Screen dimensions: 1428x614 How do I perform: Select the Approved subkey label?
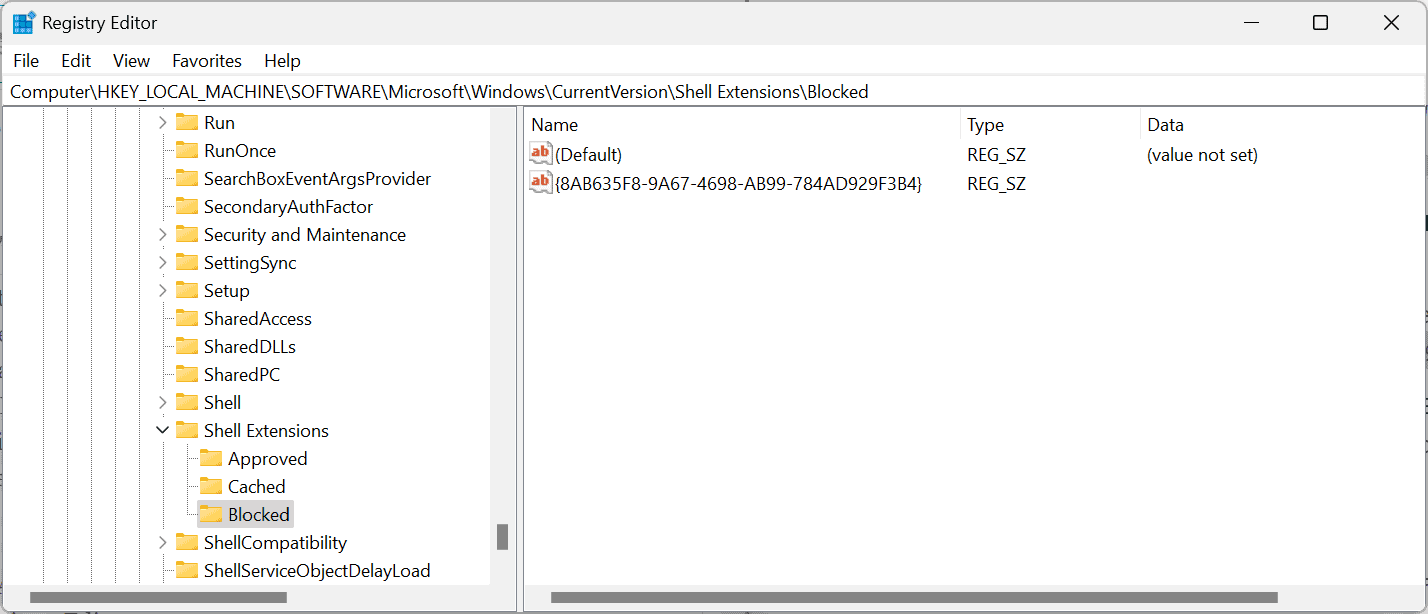click(x=268, y=459)
